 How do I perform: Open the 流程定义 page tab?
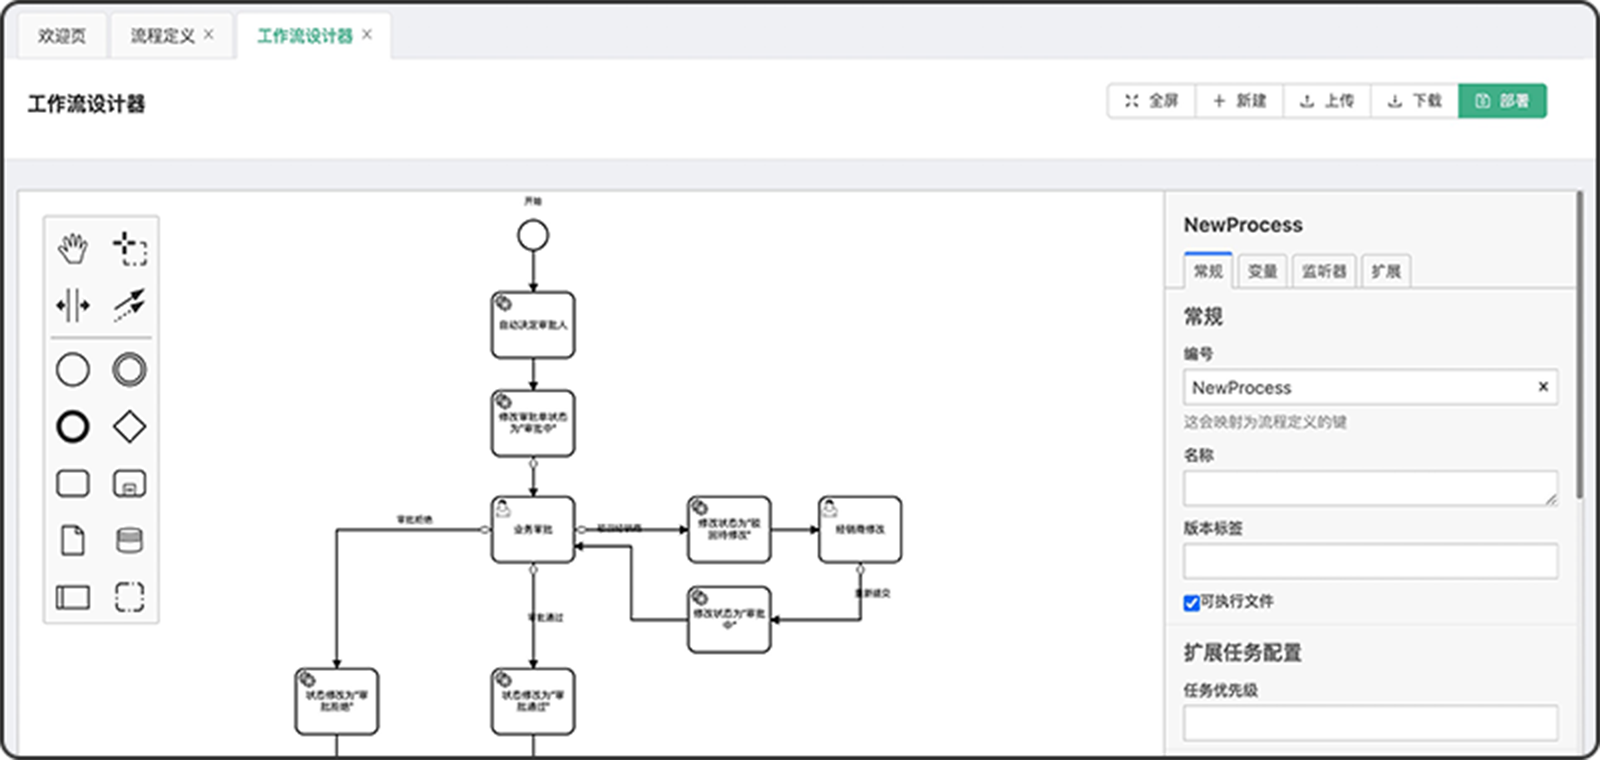coord(162,36)
